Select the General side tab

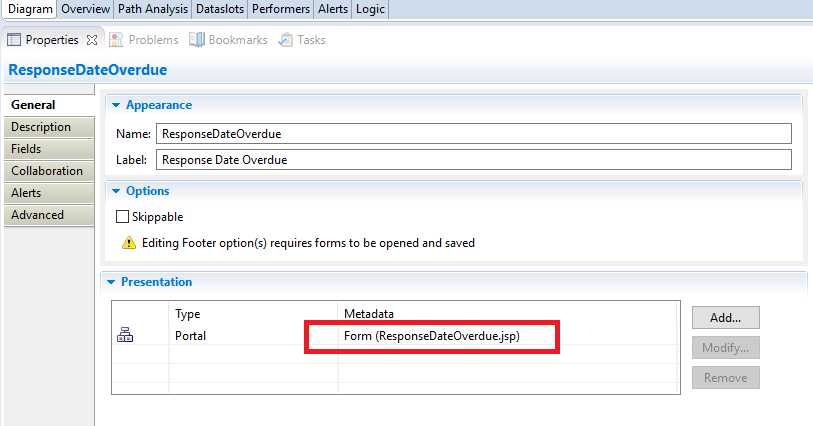(x=49, y=105)
